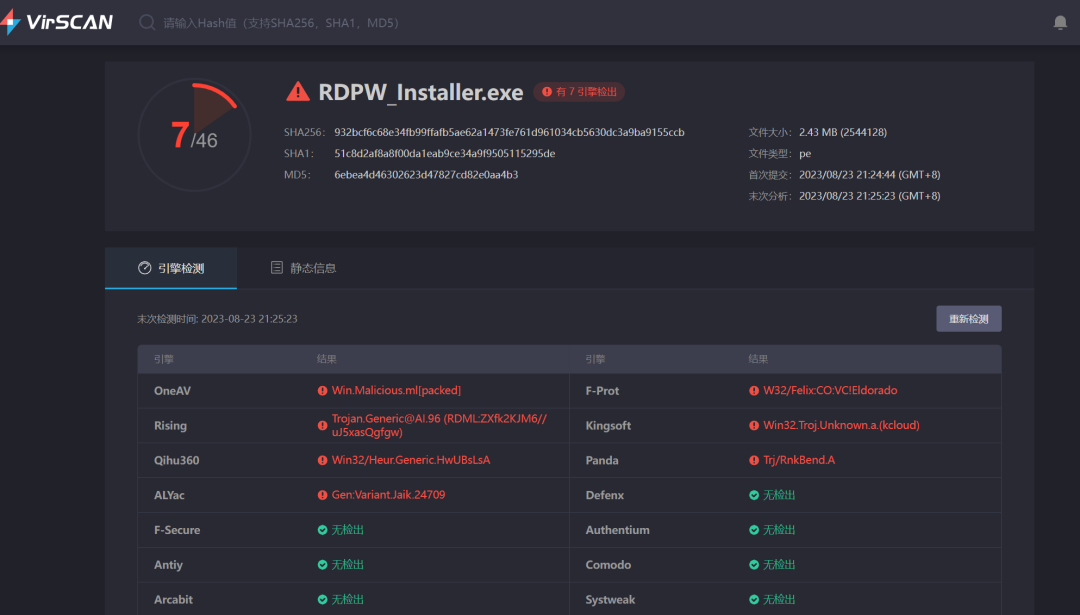Select the Rising Trojan.Generic detection result

[x=438, y=425]
